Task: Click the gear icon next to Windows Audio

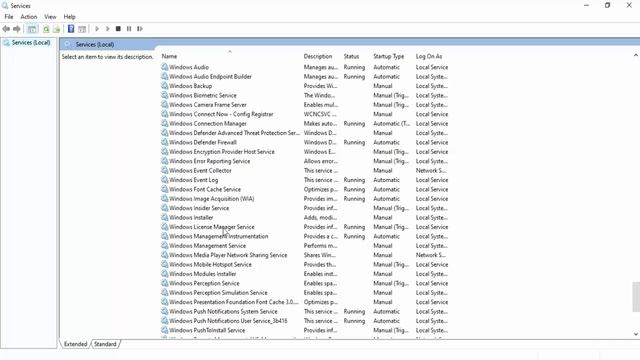Action: point(164,67)
